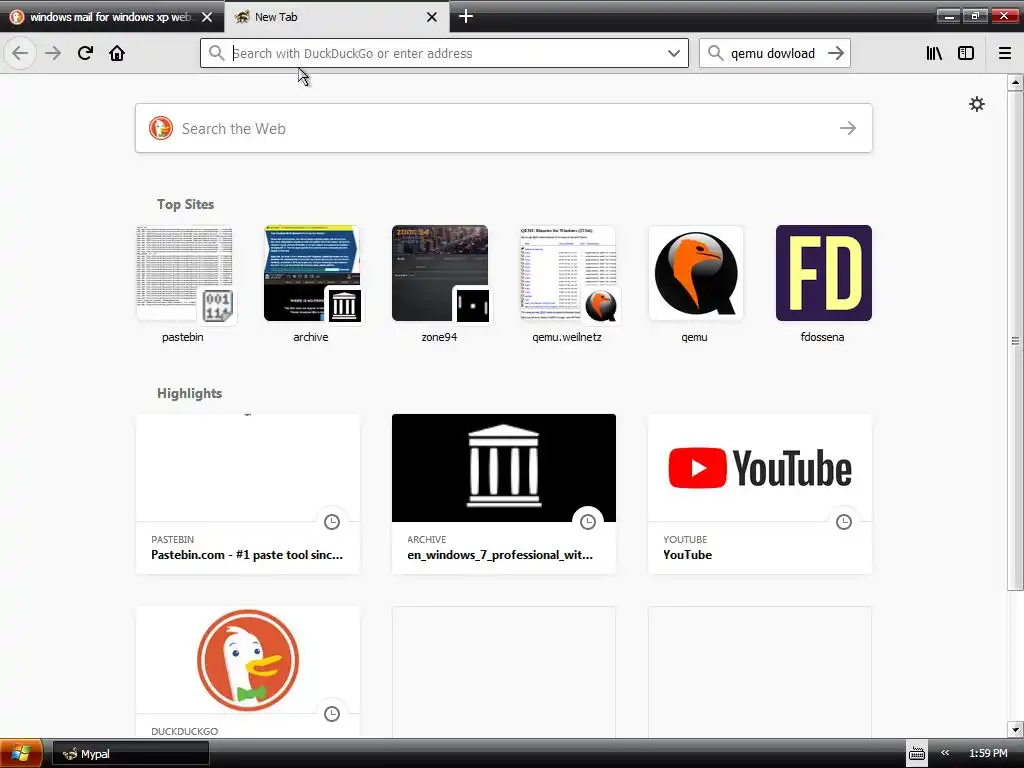
Task: Select the New Tab tab
Action: click(x=337, y=17)
